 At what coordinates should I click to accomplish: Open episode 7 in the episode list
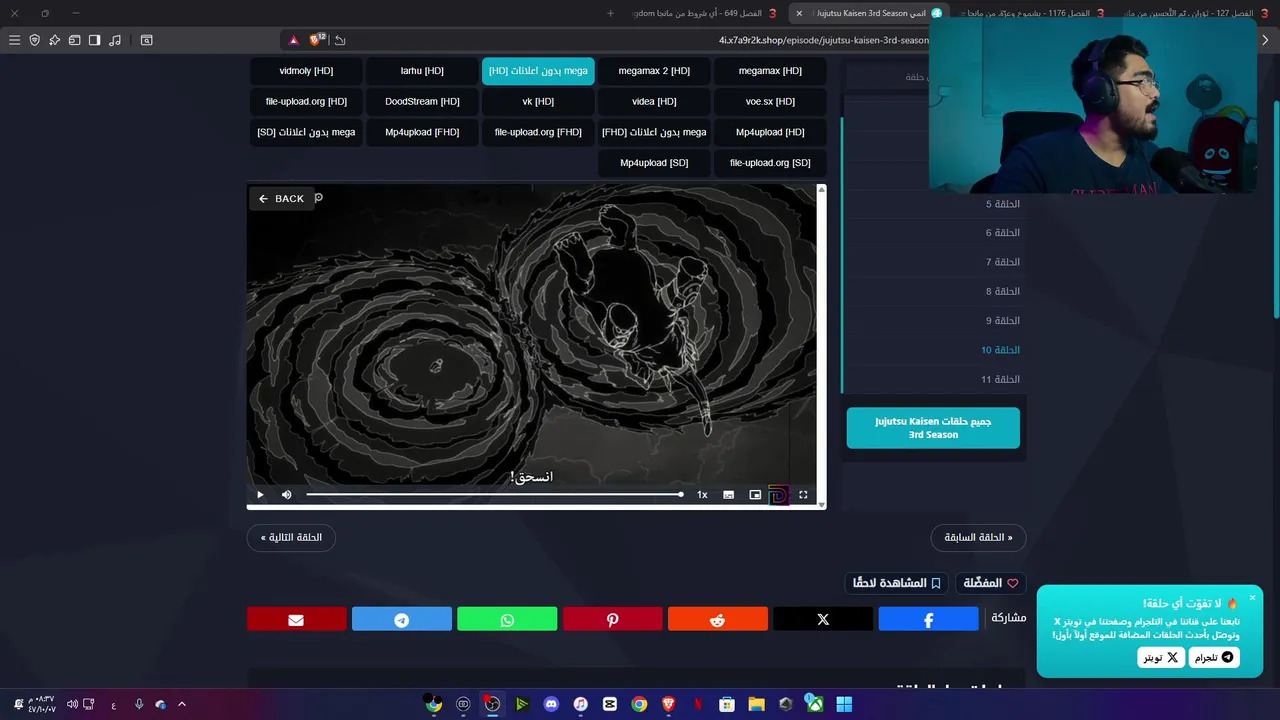coord(1002,262)
